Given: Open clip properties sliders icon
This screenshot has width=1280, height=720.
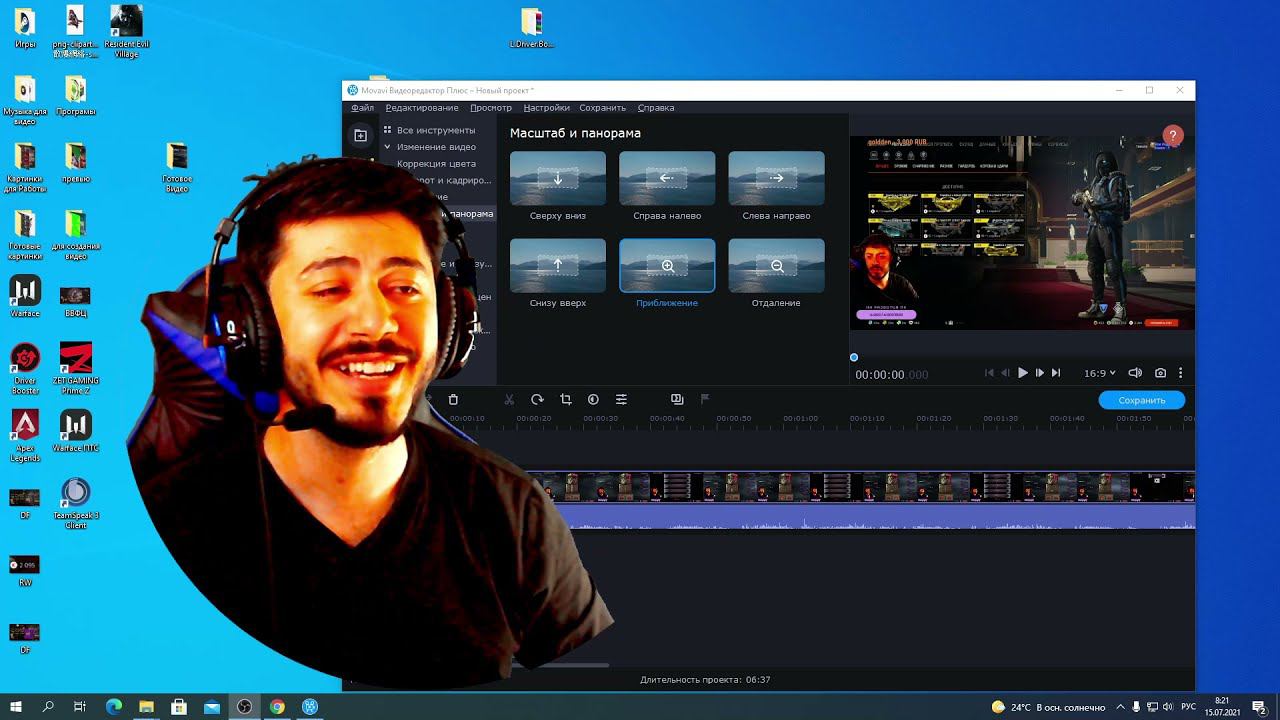Looking at the screenshot, I should [621, 399].
